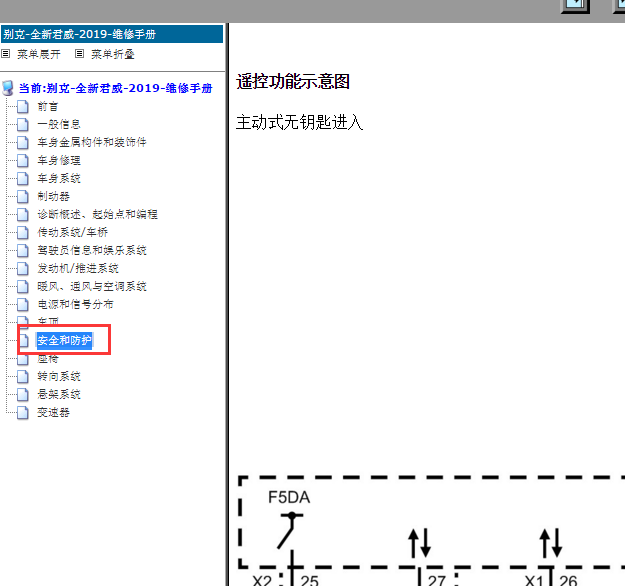Click the 菜单展开 label text
Viewport: 625px width, 586px height.
(x=39, y=54)
